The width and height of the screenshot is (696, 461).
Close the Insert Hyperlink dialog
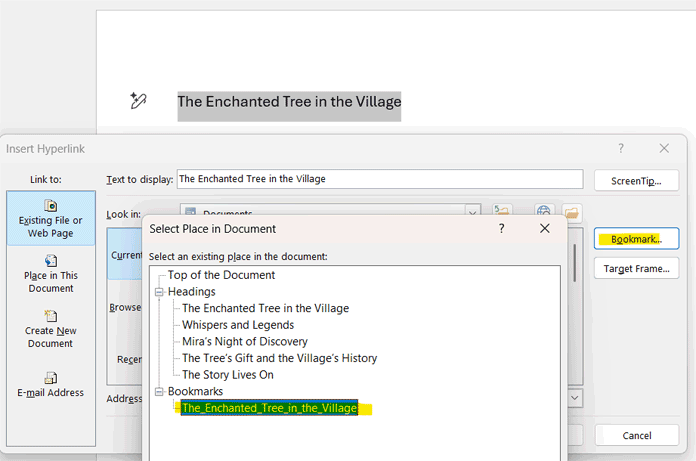[664, 148]
